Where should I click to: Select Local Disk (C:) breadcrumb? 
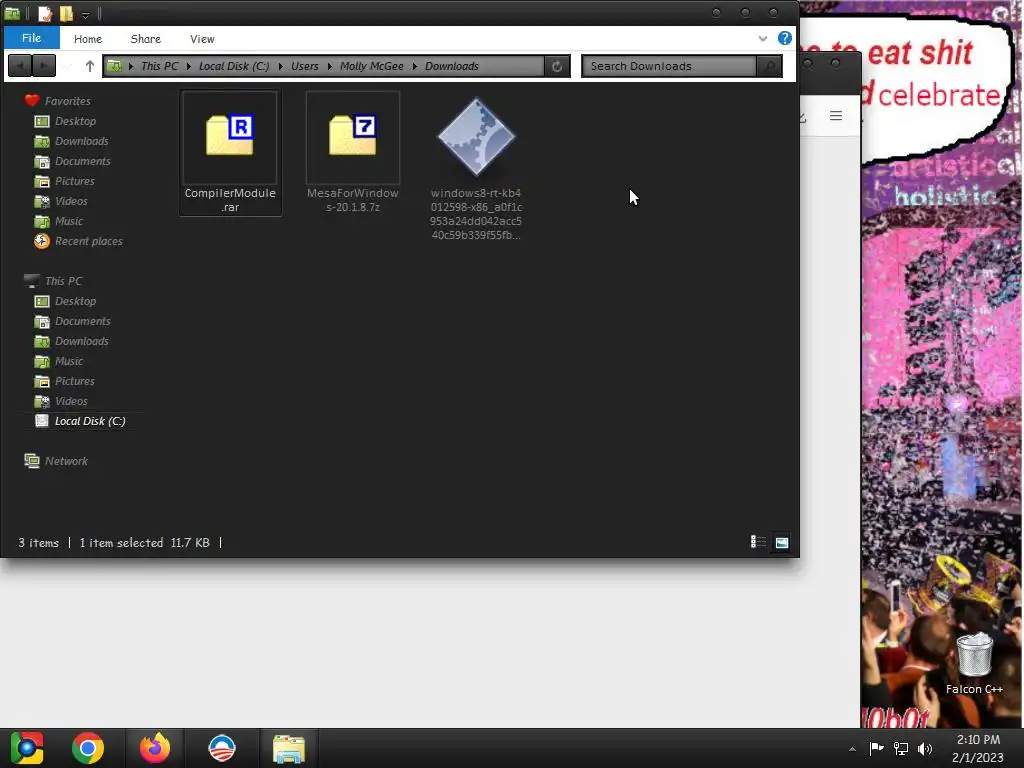click(x=234, y=66)
